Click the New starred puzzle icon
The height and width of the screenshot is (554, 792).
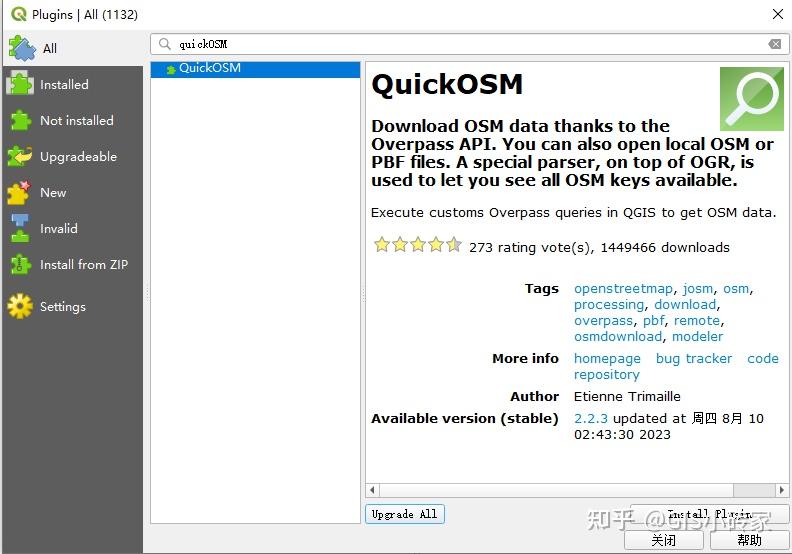coord(19,192)
